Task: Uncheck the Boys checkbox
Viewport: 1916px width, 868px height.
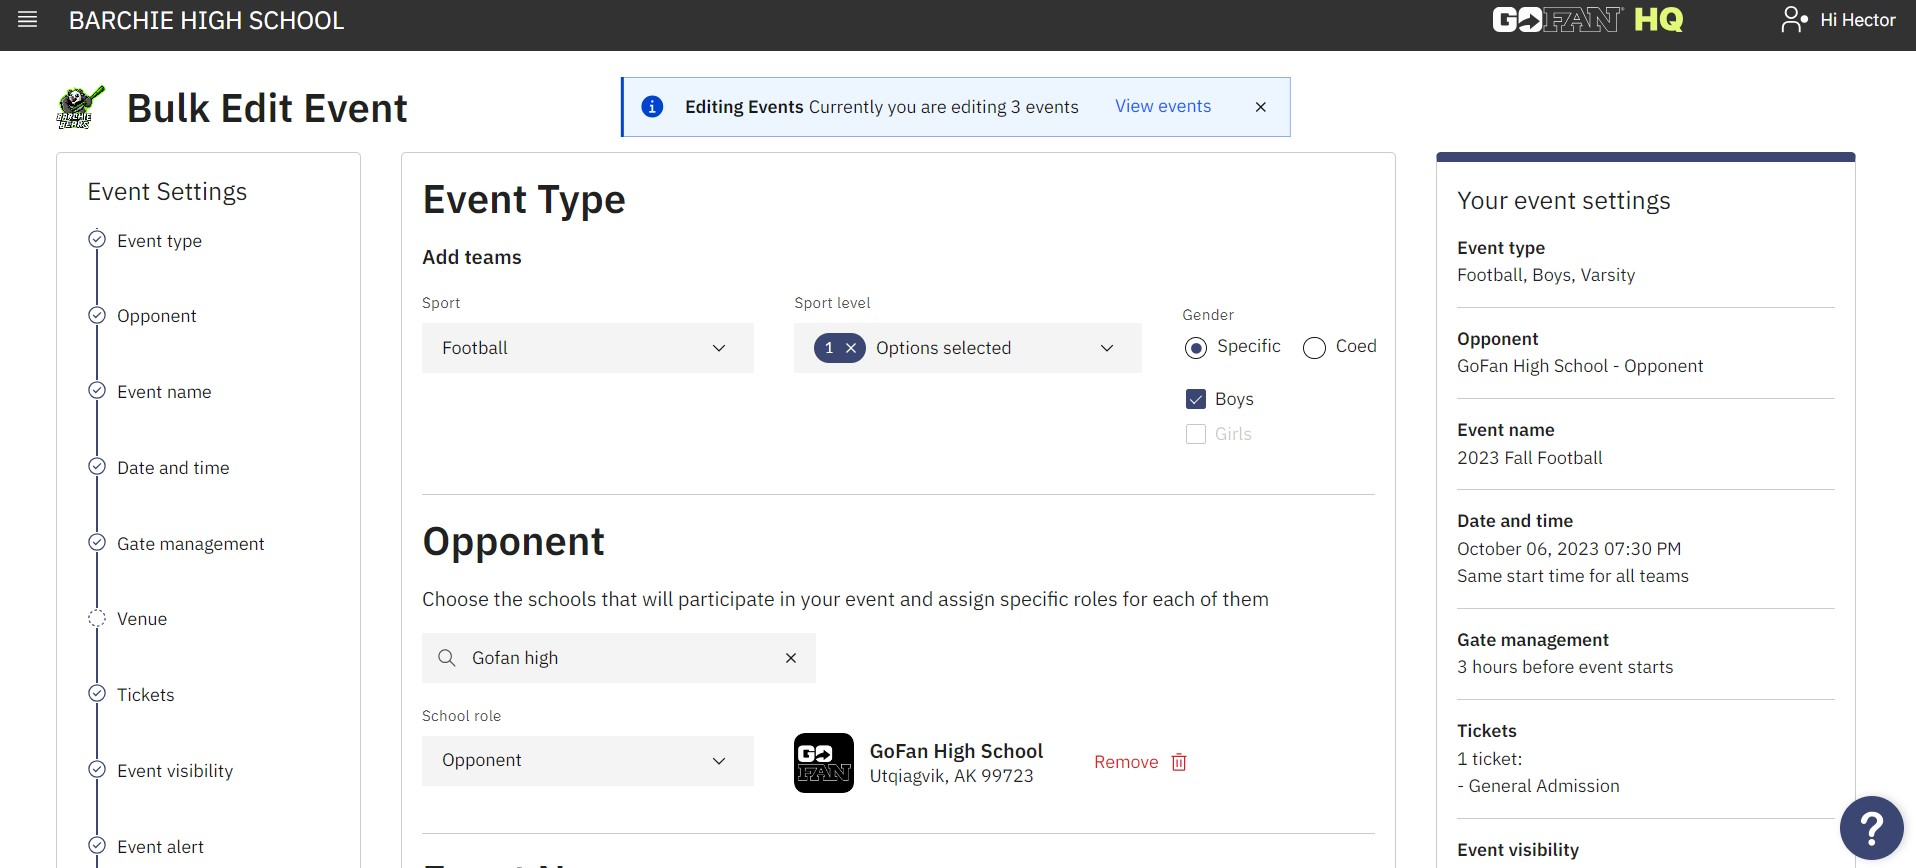Action: point(1195,399)
